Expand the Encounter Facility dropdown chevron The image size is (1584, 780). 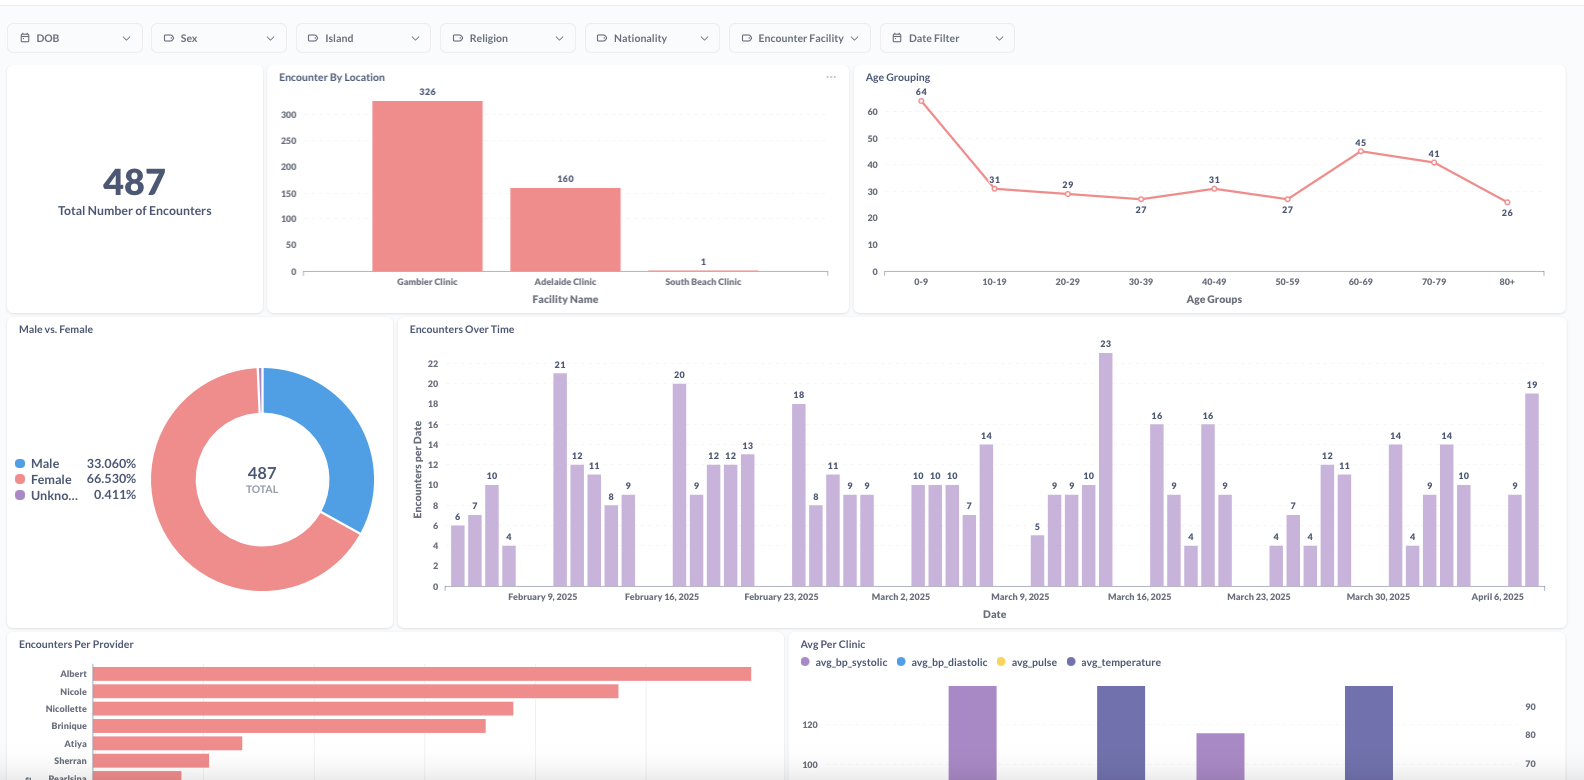point(854,38)
